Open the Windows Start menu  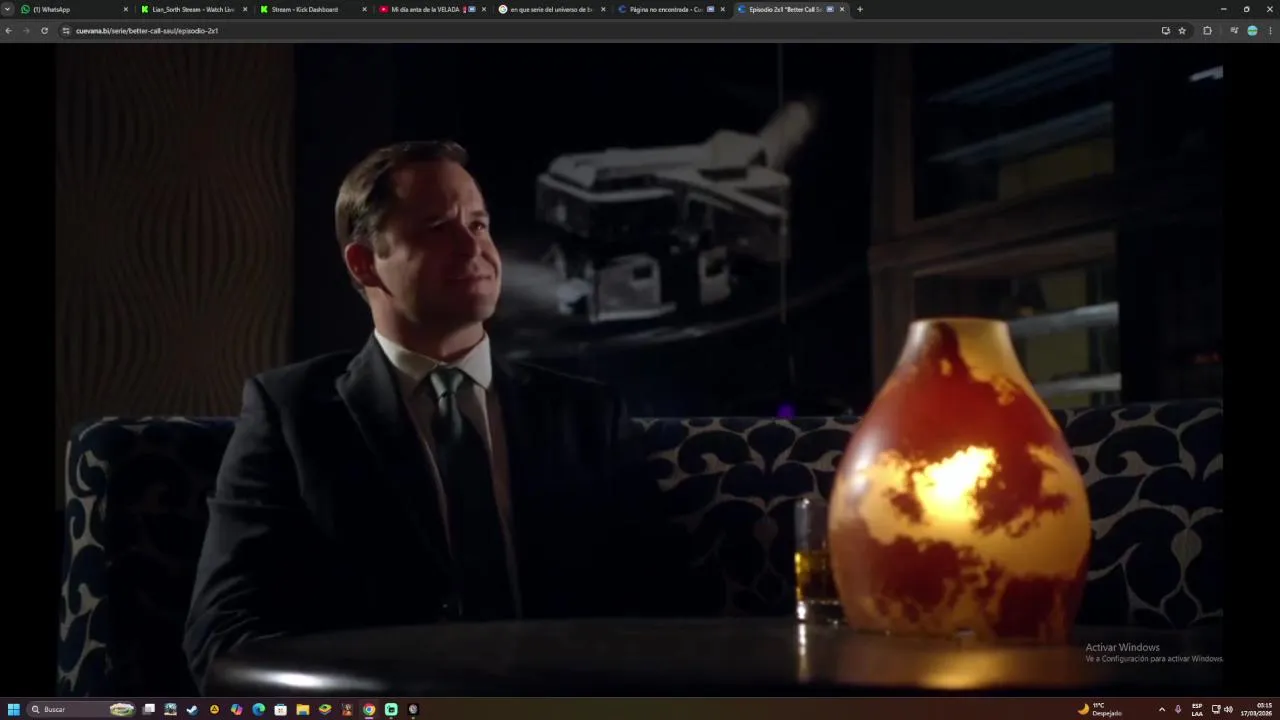[14, 709]
